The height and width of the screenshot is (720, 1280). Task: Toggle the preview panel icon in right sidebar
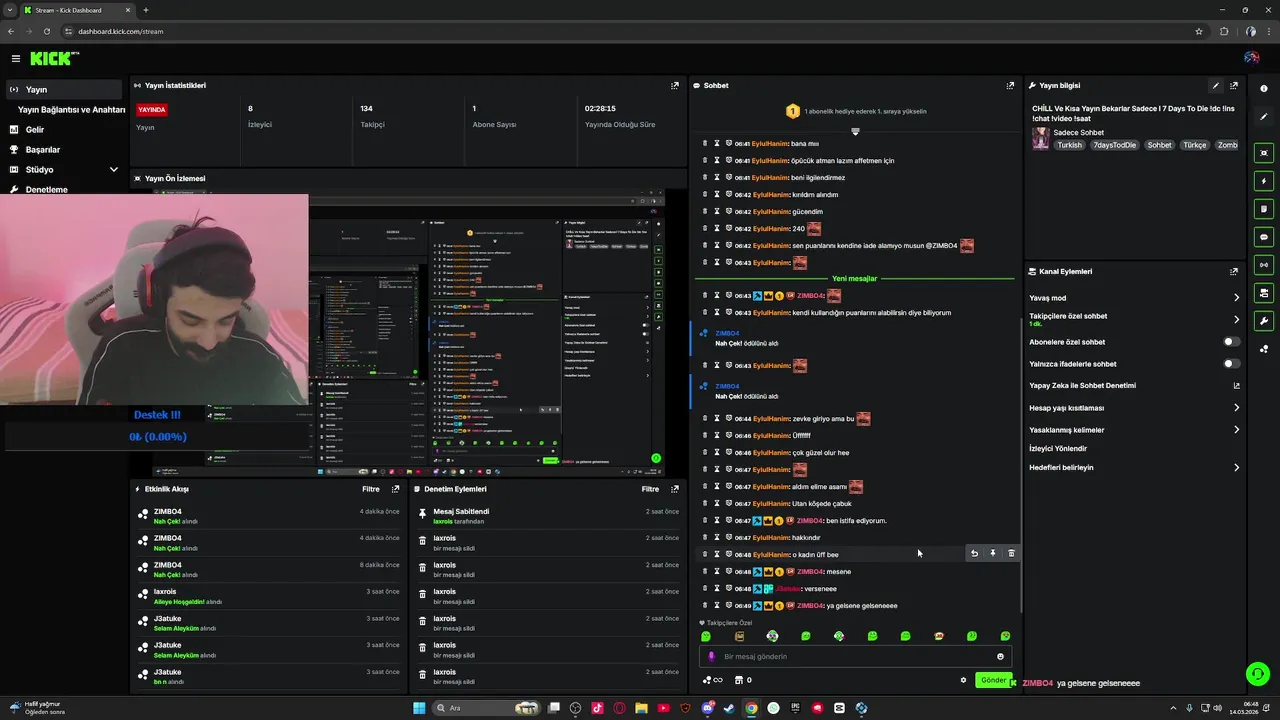[1264, 153]
